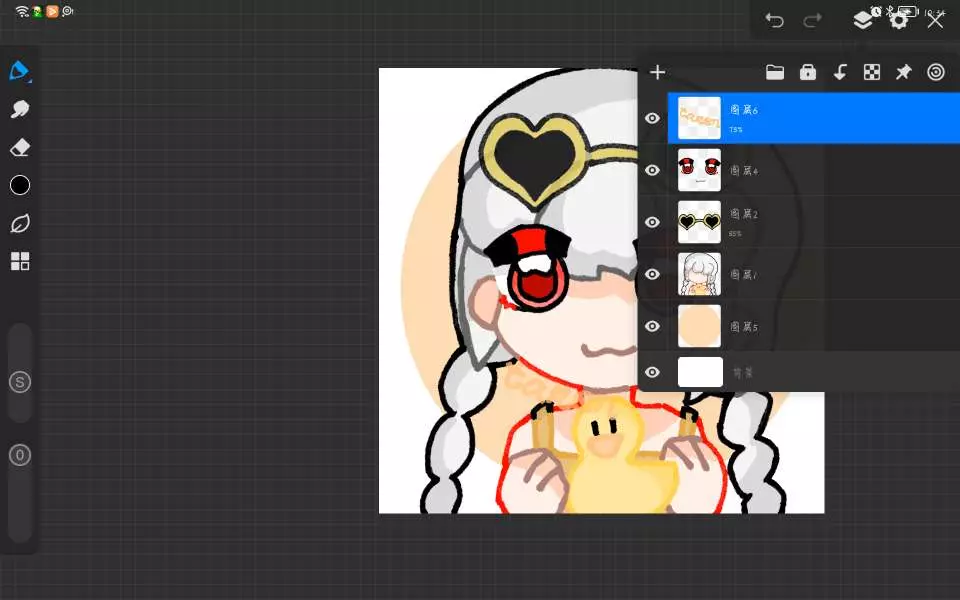
Task: Select the layer named 图层2
Action: [x=814, y=222]
